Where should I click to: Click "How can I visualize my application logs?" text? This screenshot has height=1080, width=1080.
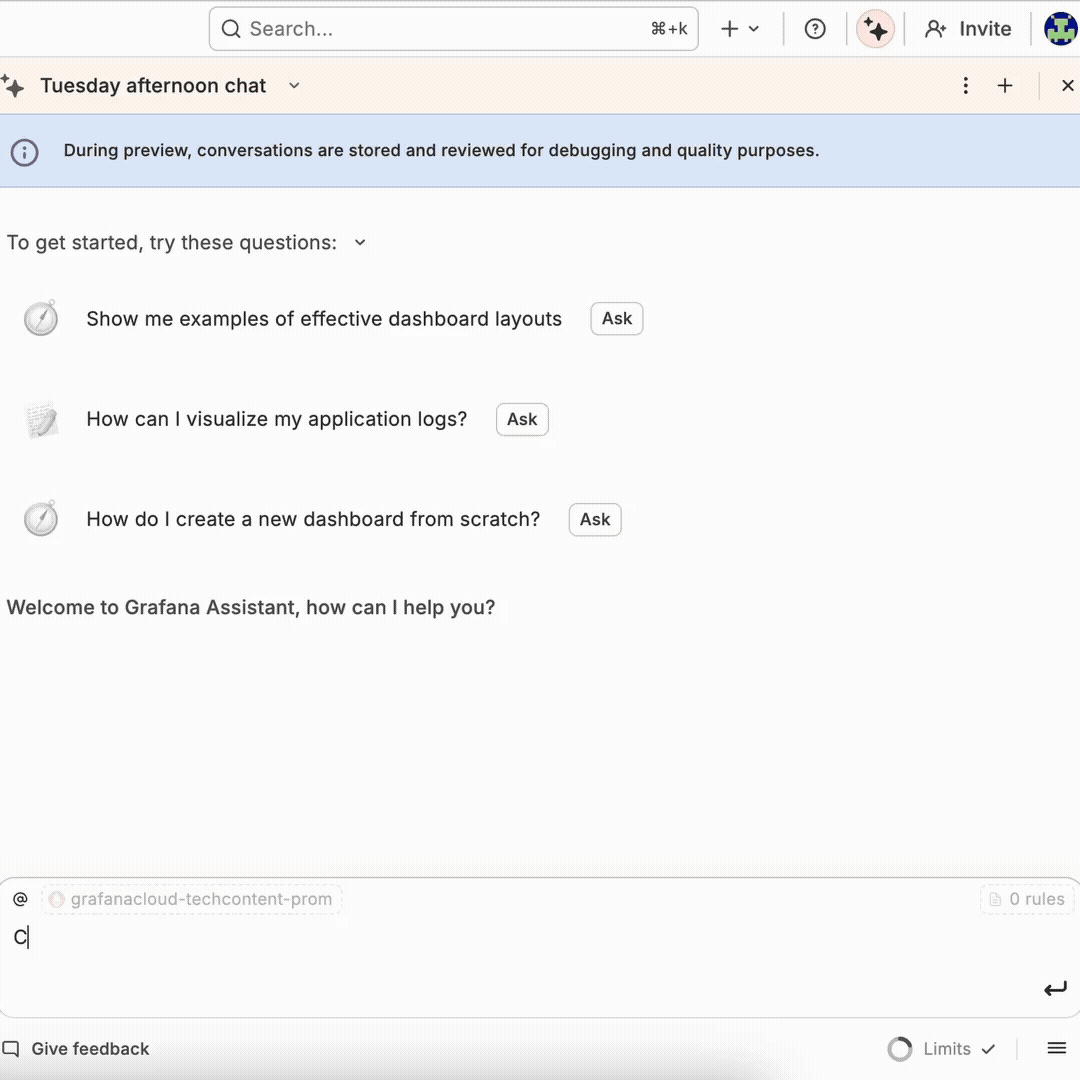[276, 419]
